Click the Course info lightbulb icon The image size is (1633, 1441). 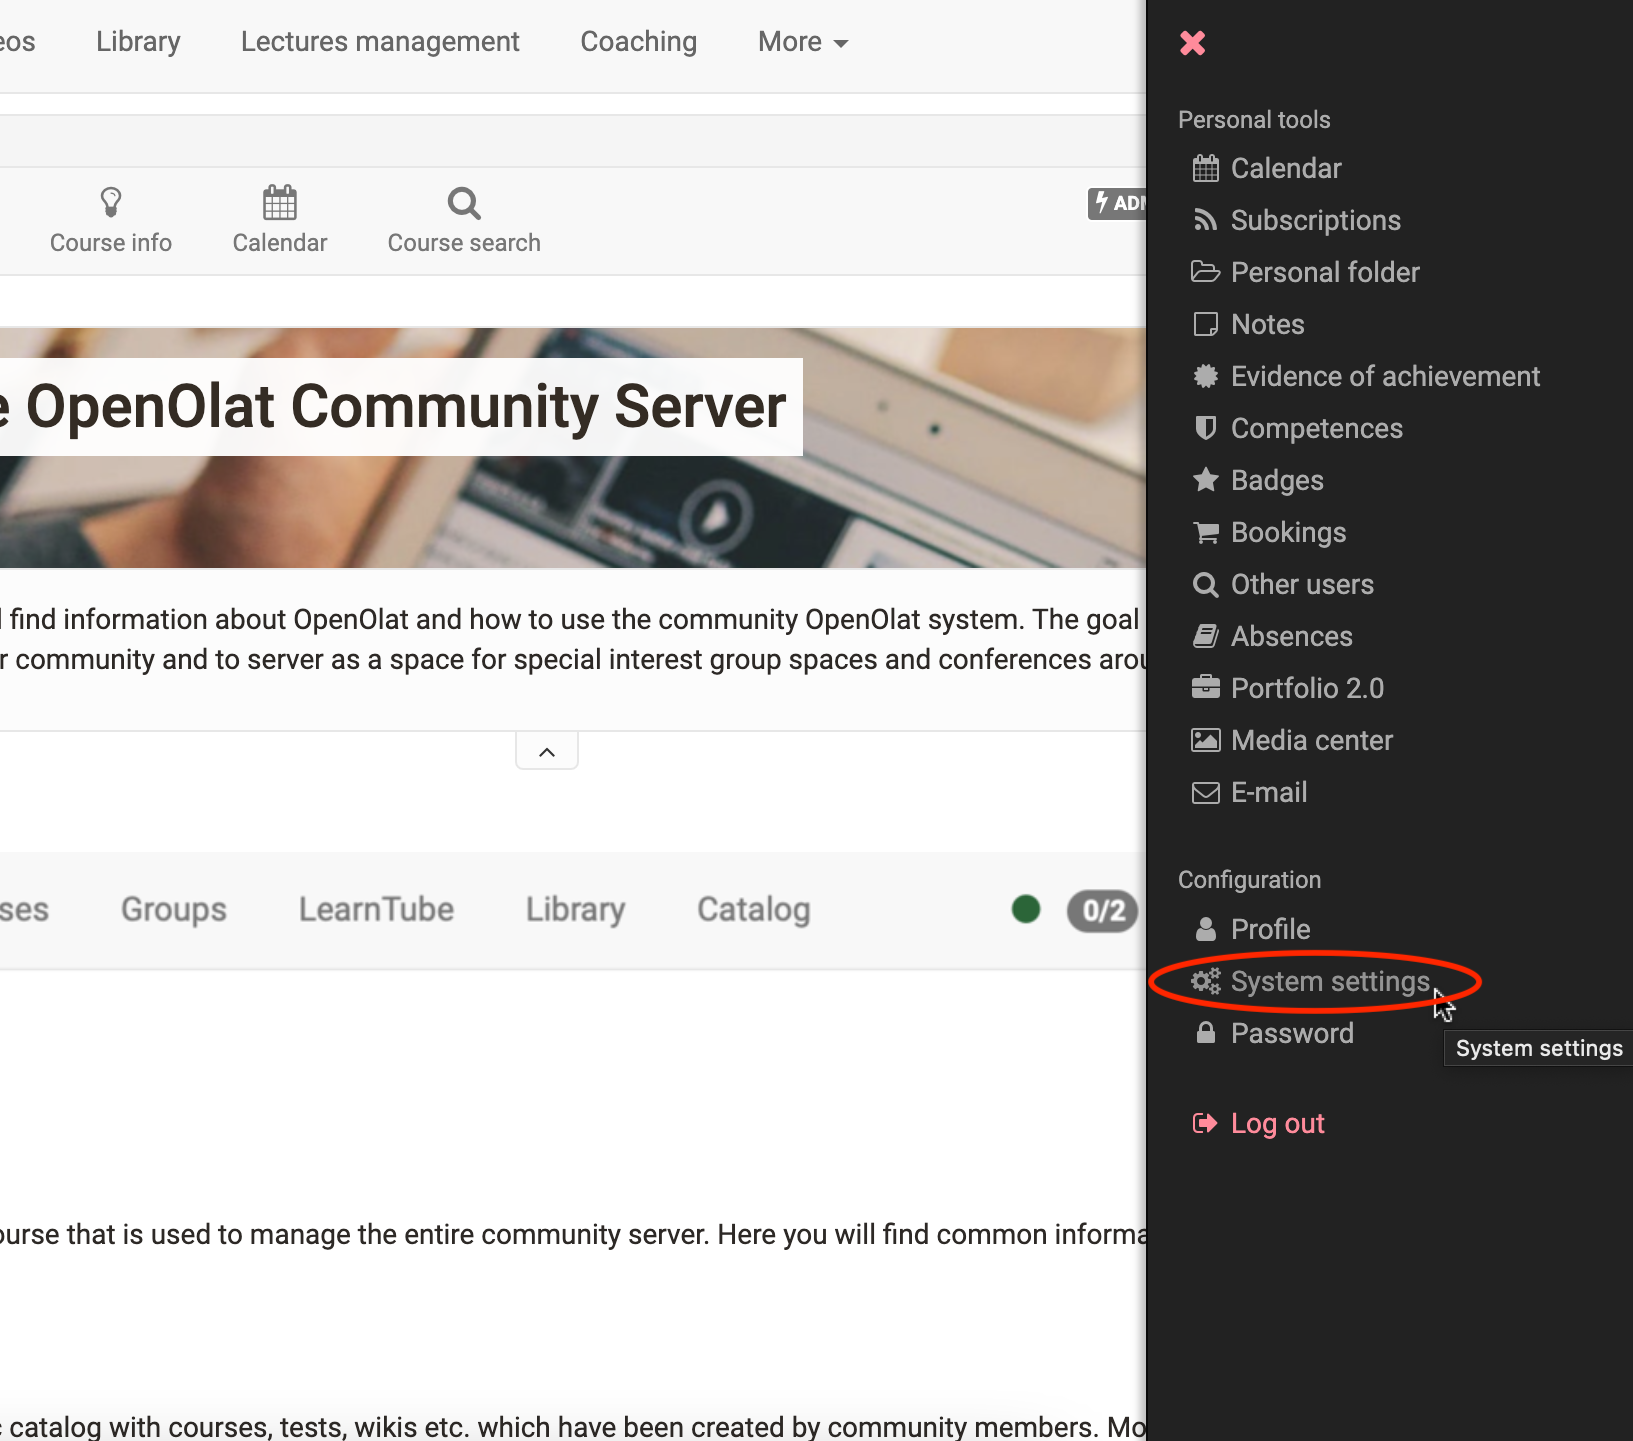(111, 203)
